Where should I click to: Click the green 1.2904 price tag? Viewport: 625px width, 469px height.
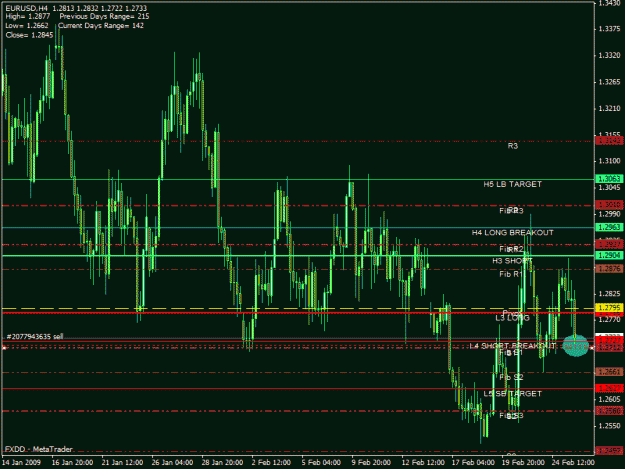coord(609,255)
